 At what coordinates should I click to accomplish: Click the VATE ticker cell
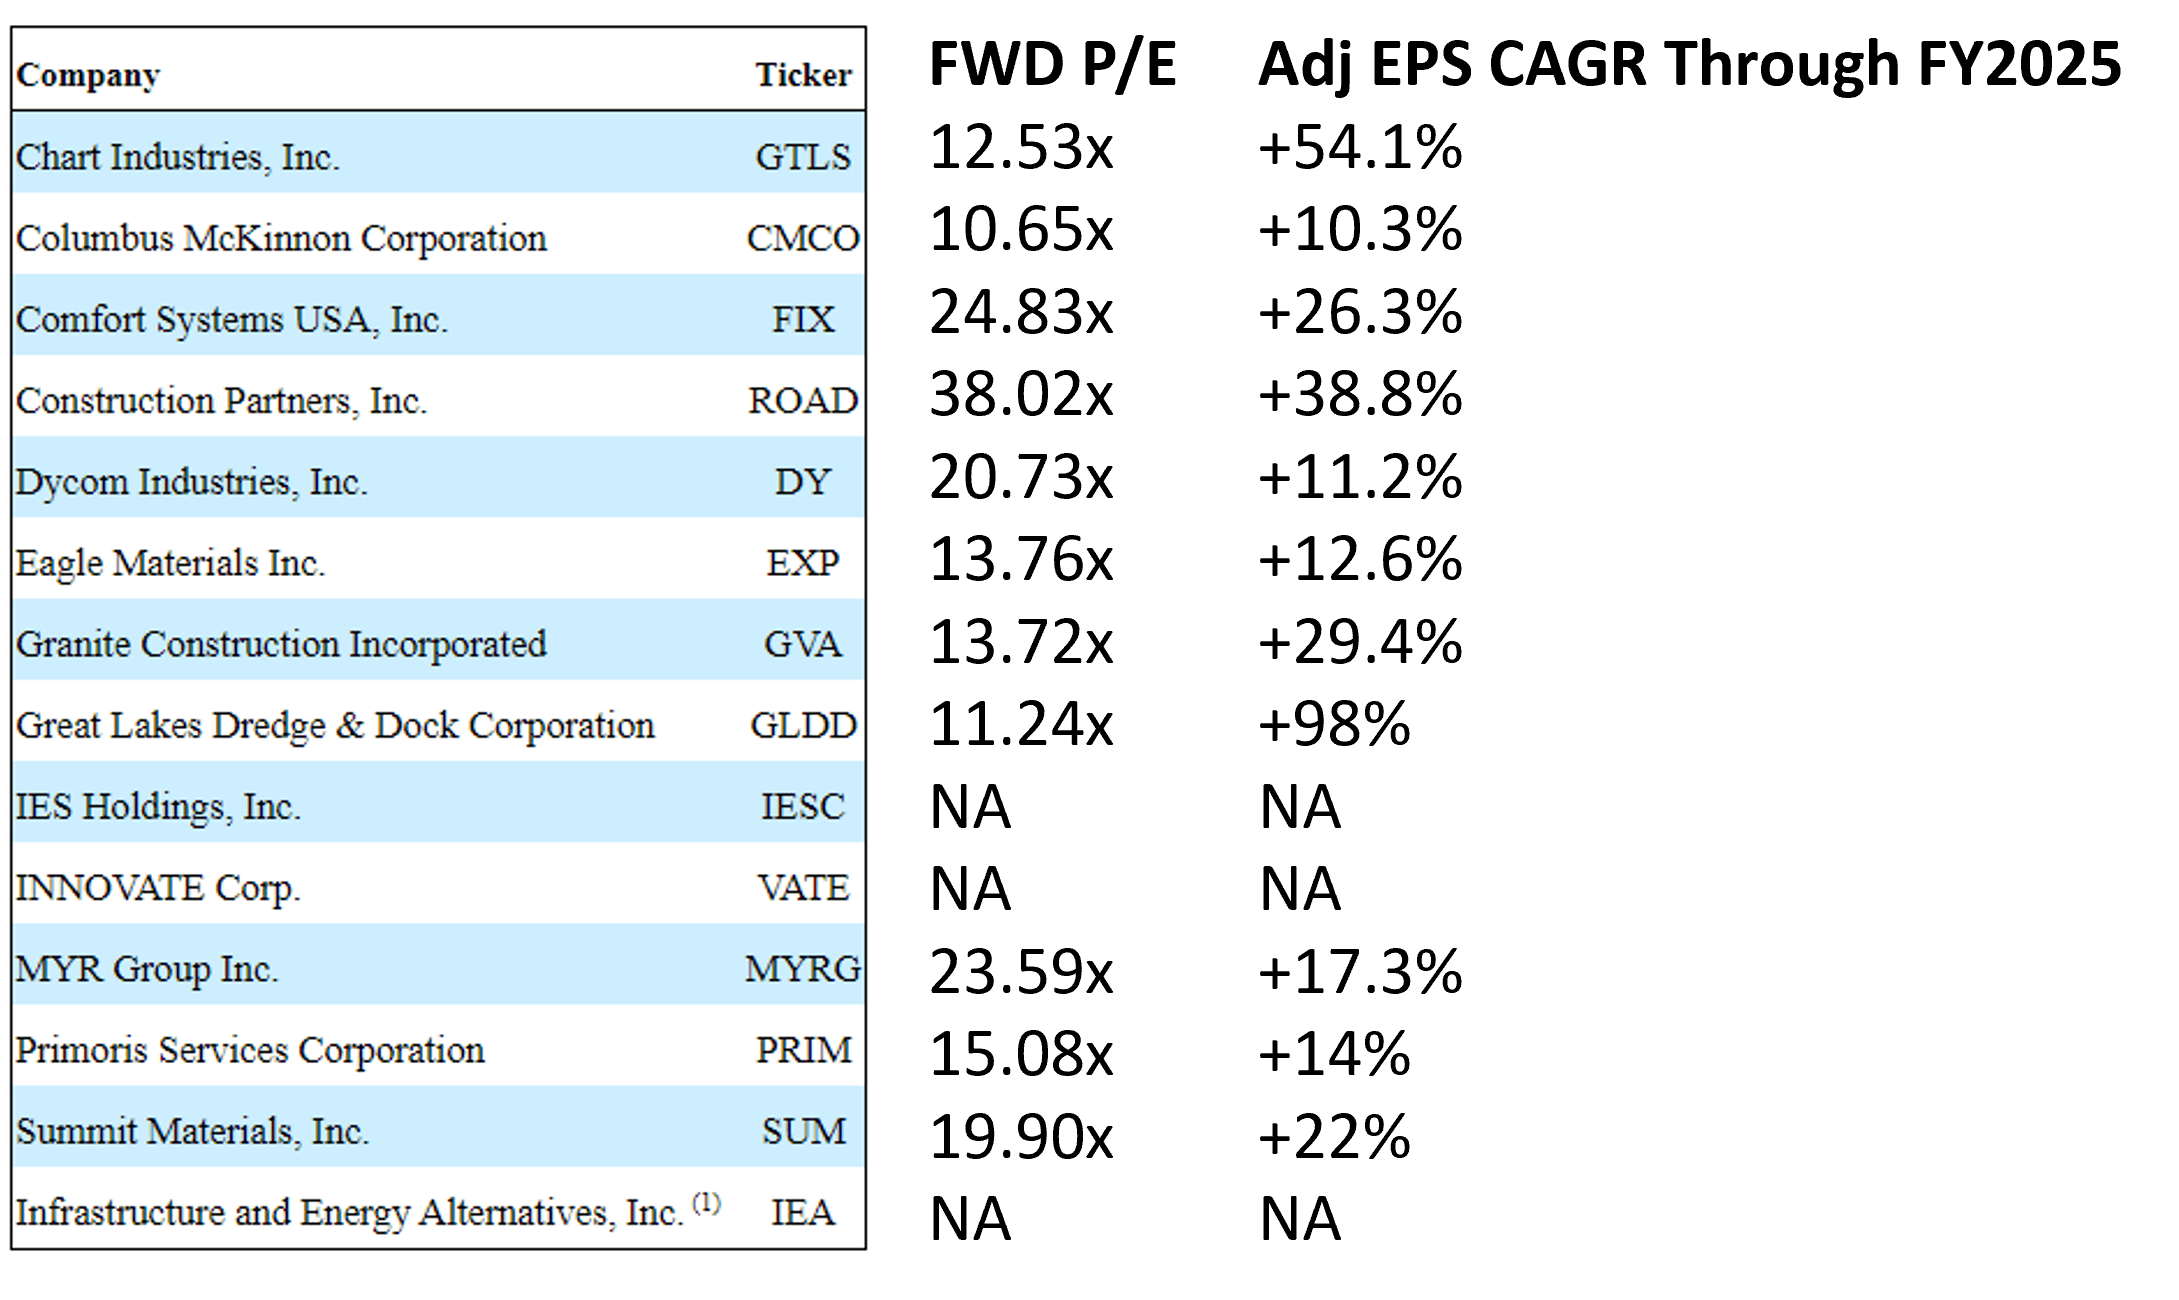(802, 887)
